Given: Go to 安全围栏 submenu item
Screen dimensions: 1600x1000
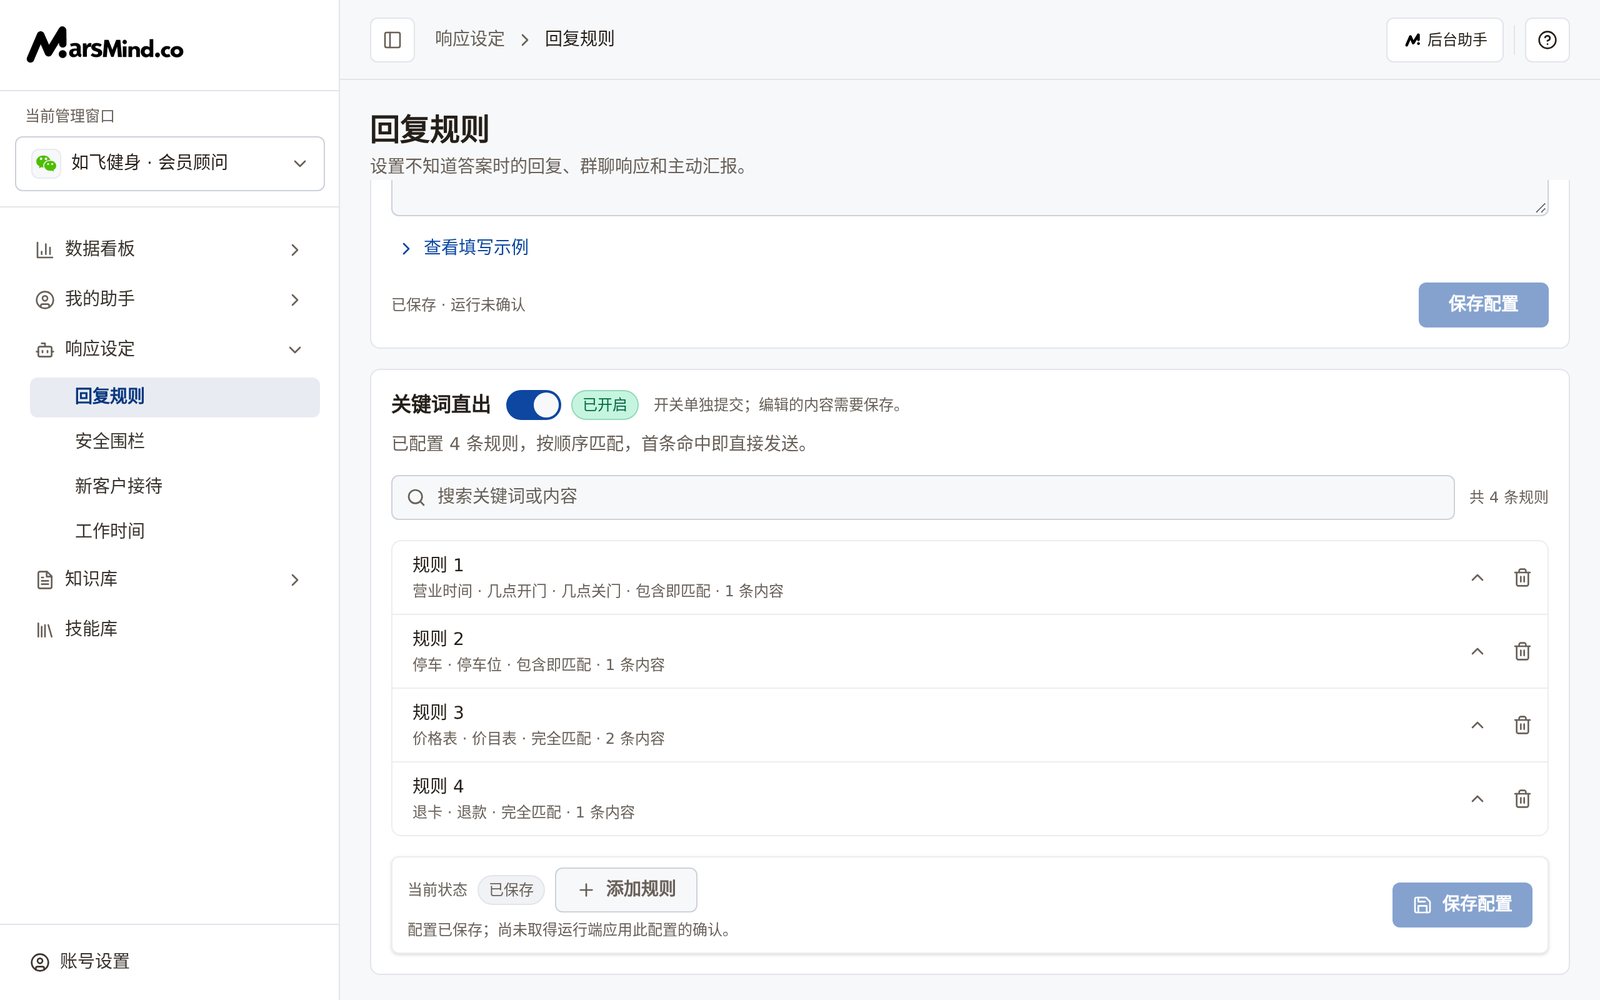Looking at the screenshot, I should click(x=175, y=441).
